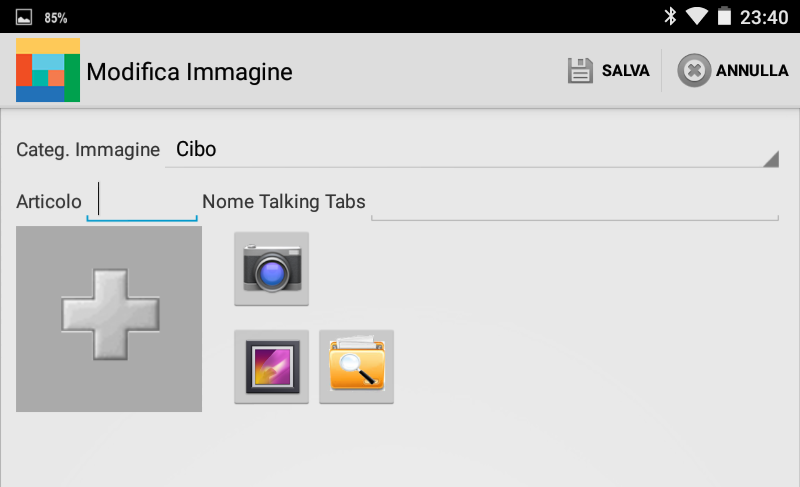Tap the Wi-Fi status bar icon
Screen dimensions: 800x487
click(x=697, y=16)
